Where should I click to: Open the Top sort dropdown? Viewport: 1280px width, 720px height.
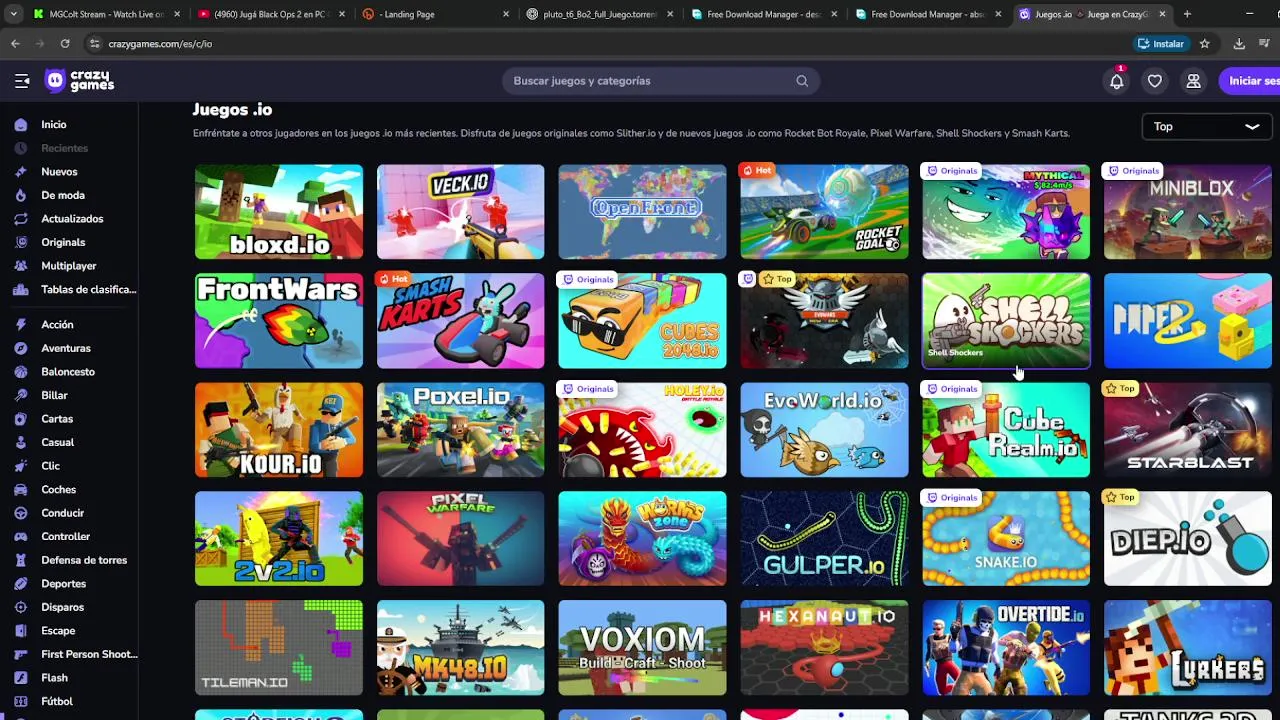coord(1207,127)
